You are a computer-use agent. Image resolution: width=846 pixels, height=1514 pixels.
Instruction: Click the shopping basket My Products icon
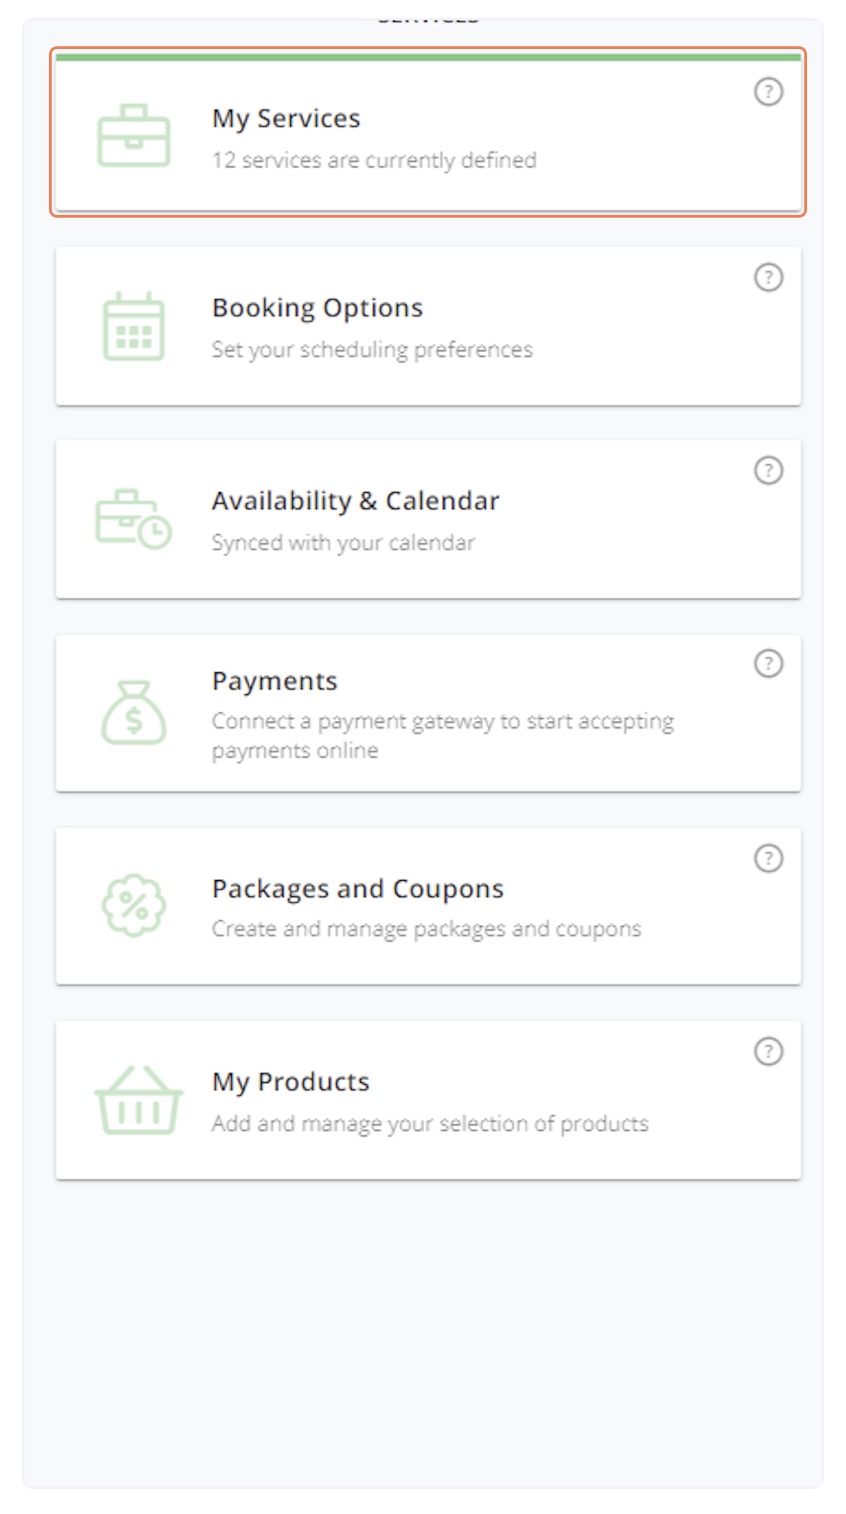tap(138, 1100)
